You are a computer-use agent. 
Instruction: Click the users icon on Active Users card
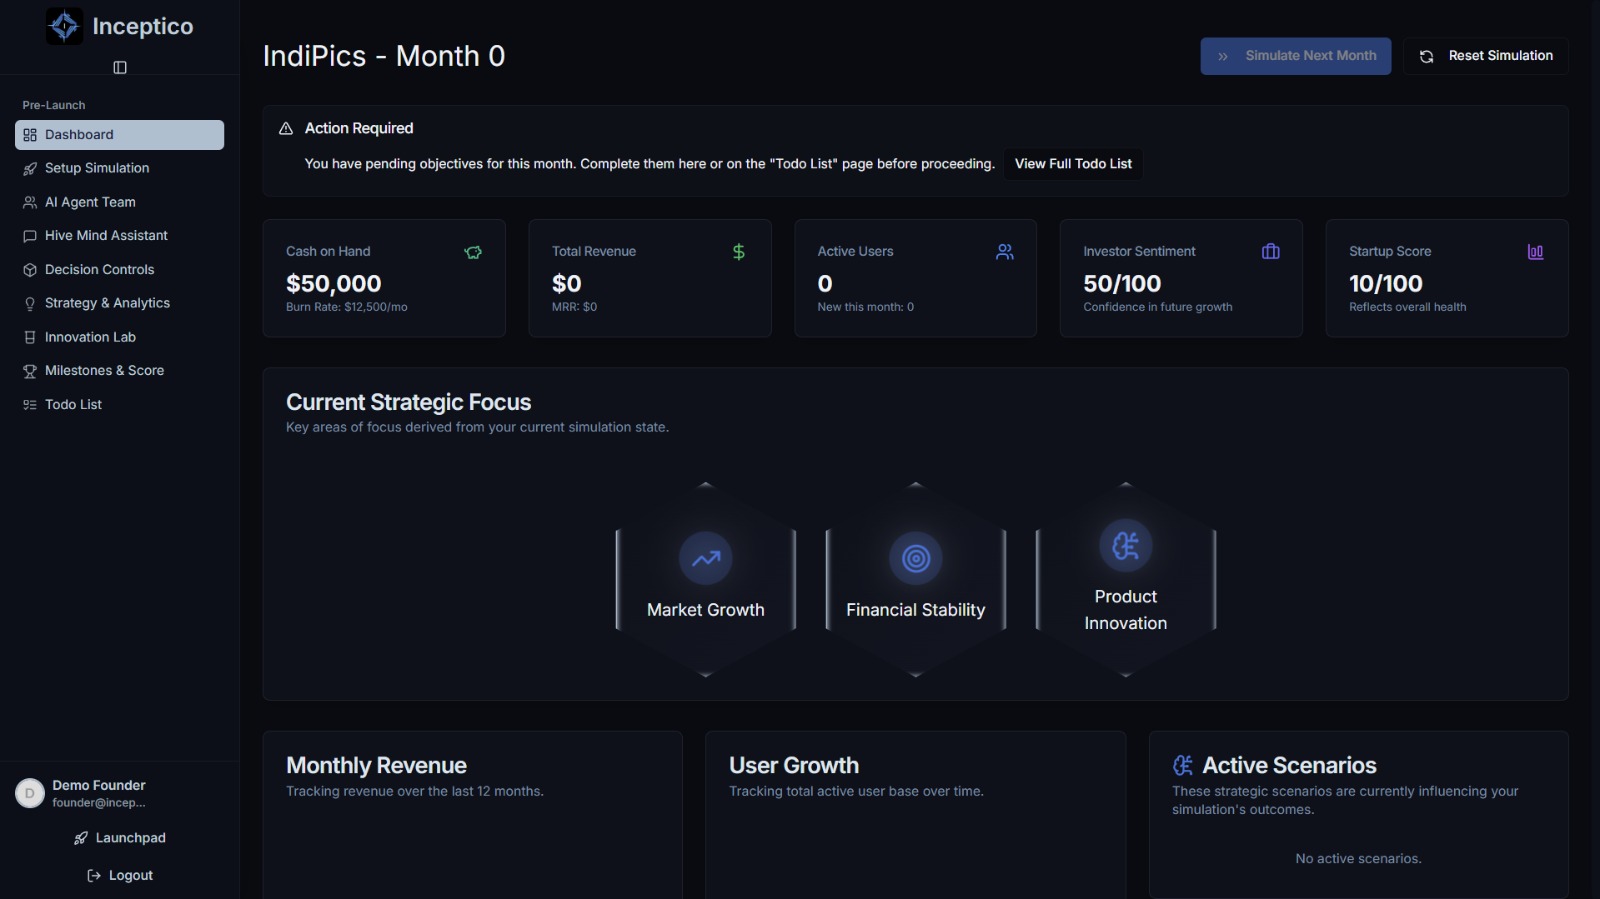point(1005,252)
